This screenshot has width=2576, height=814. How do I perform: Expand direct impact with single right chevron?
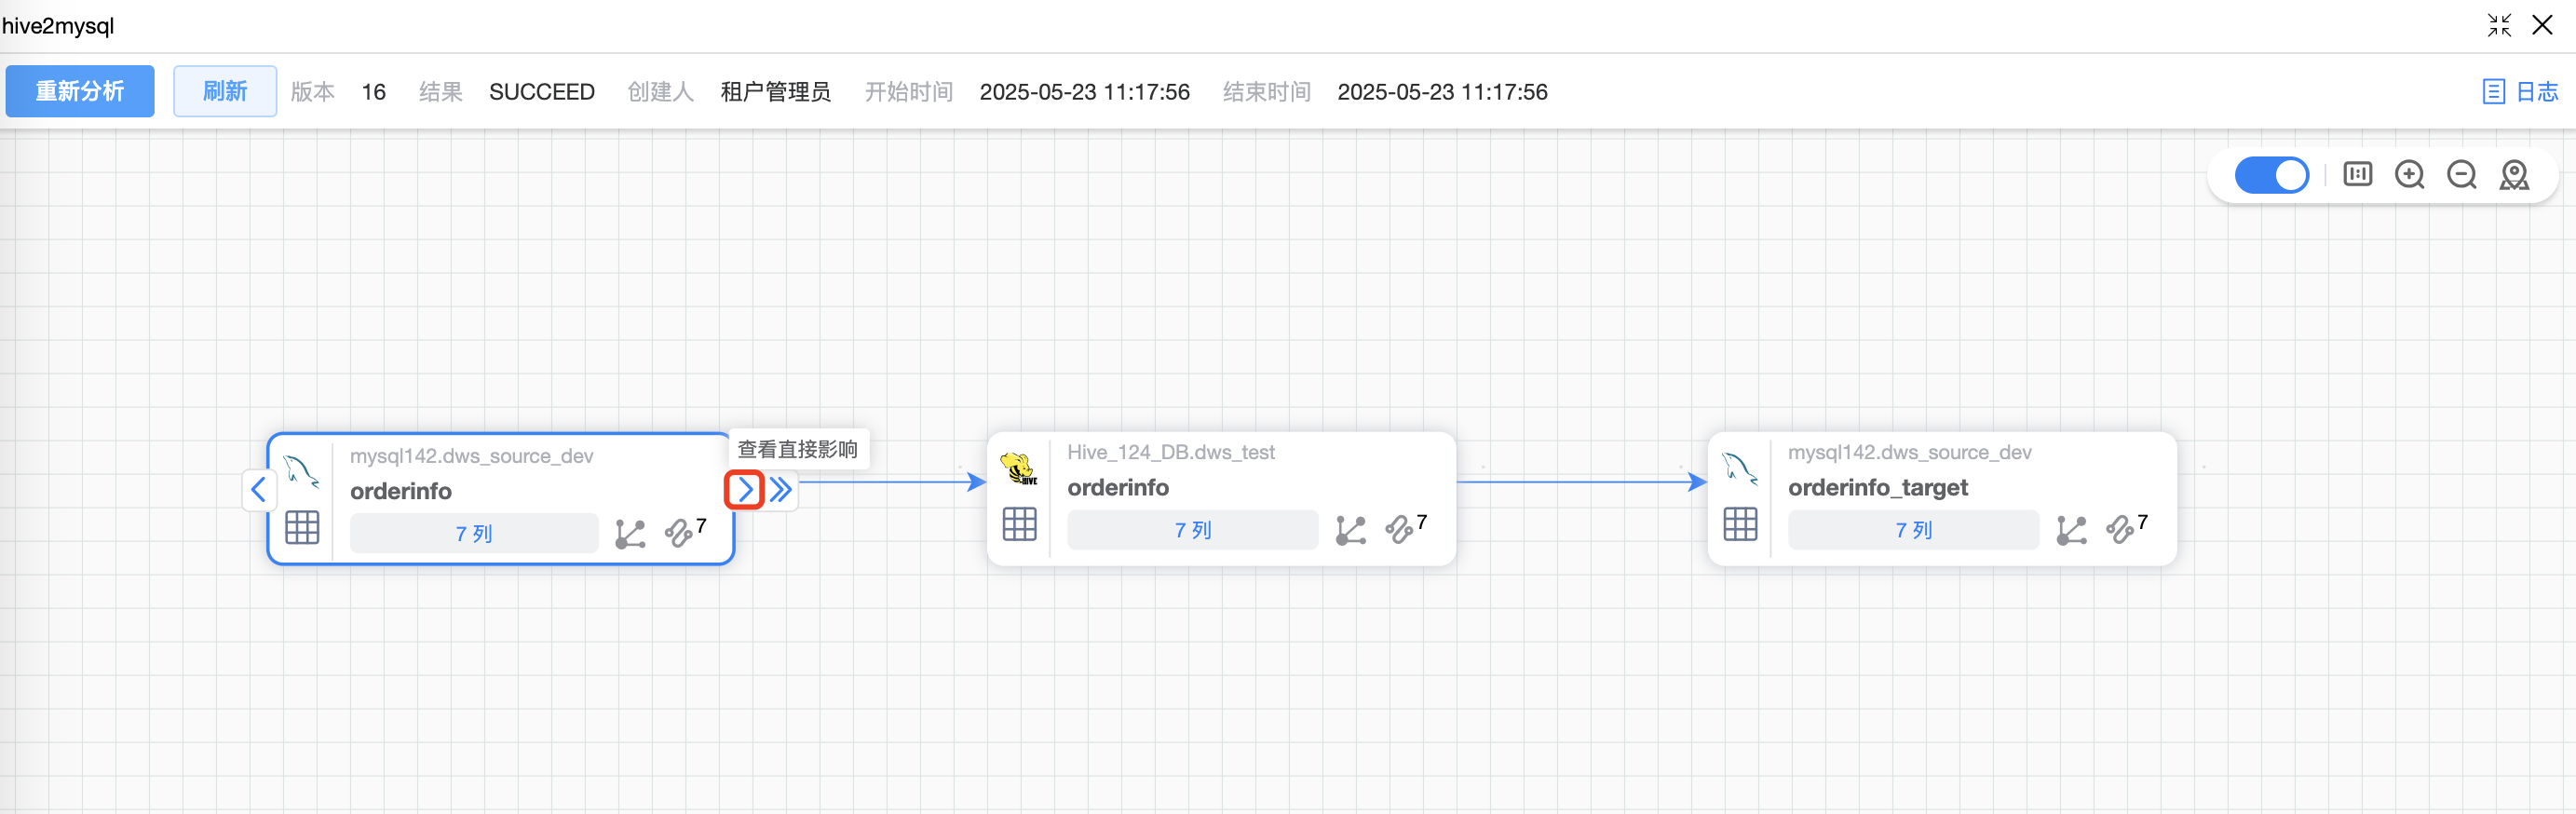[744, 490]
